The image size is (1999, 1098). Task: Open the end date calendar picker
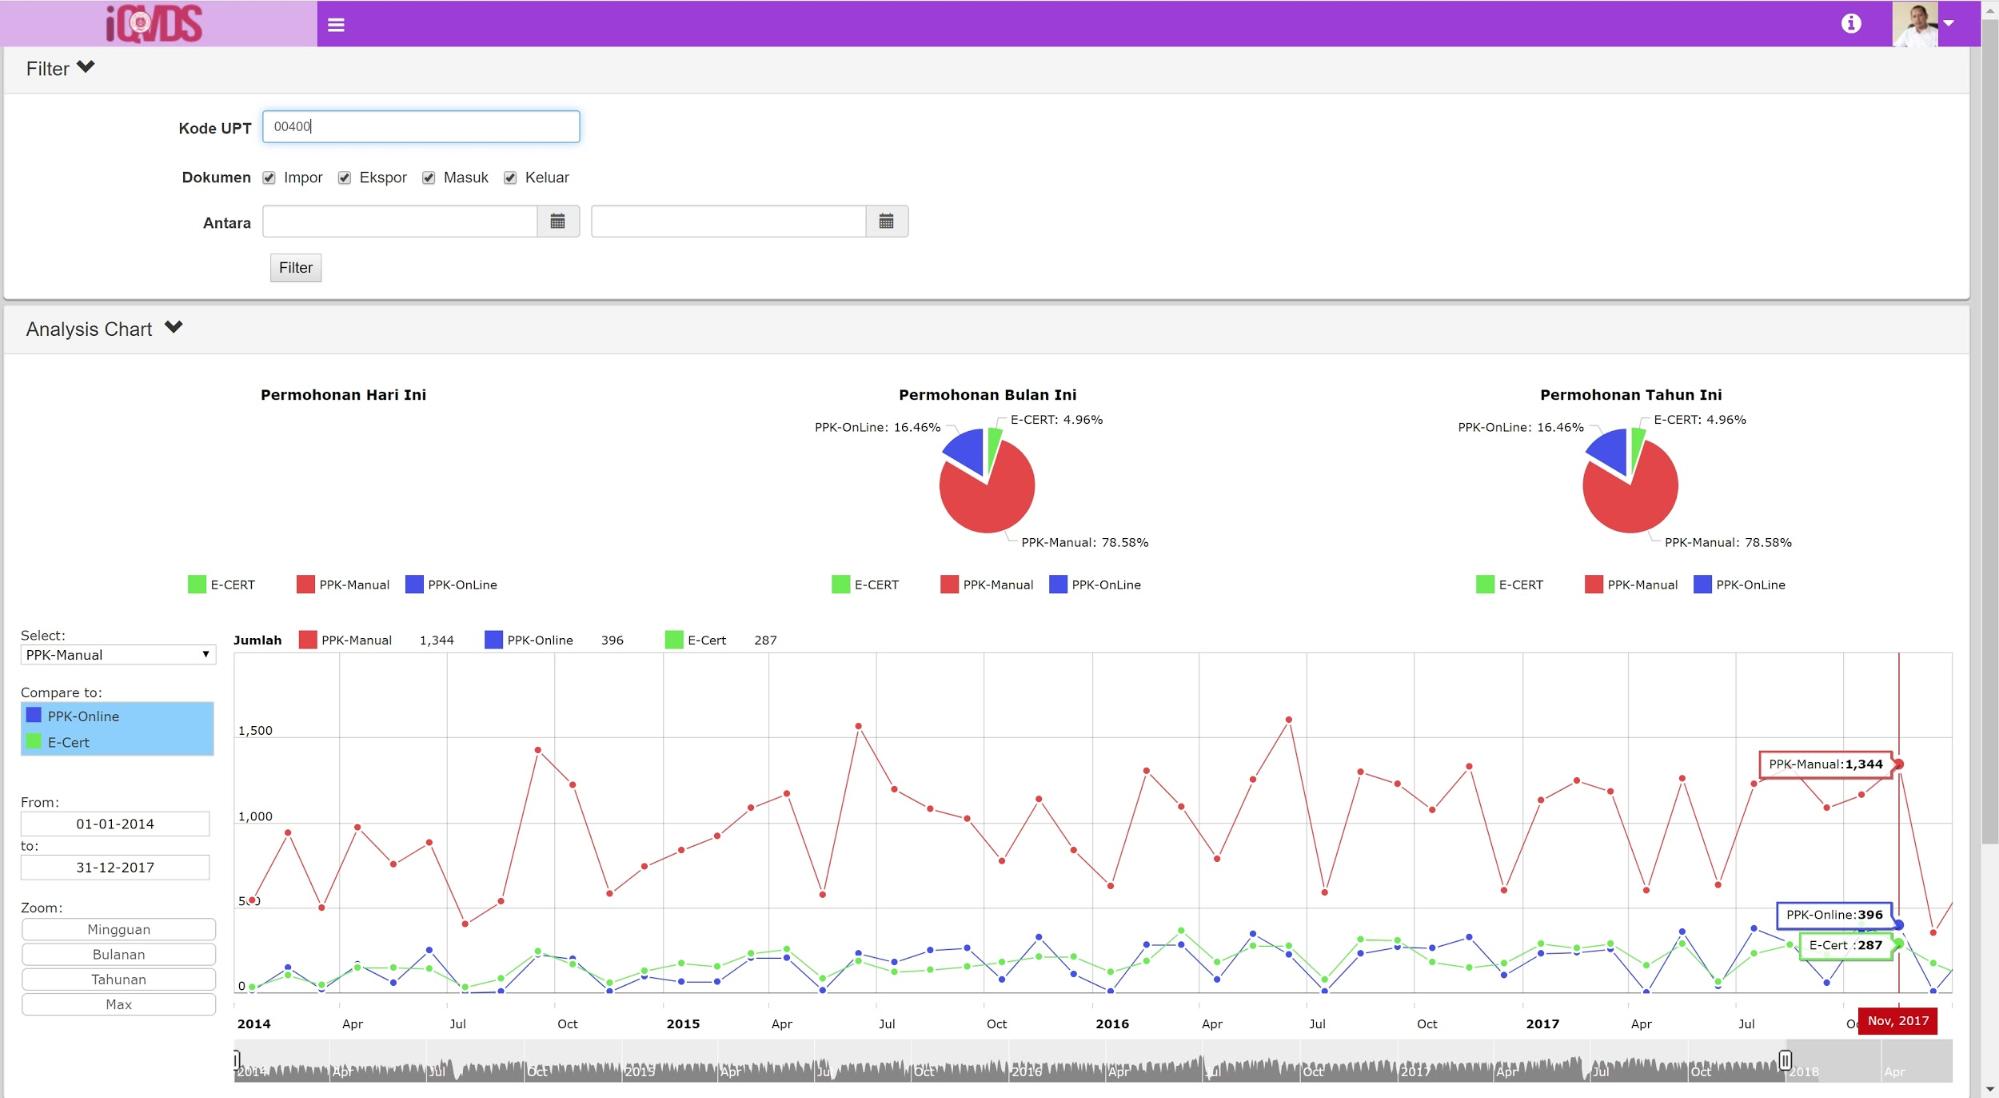[886, 221]
